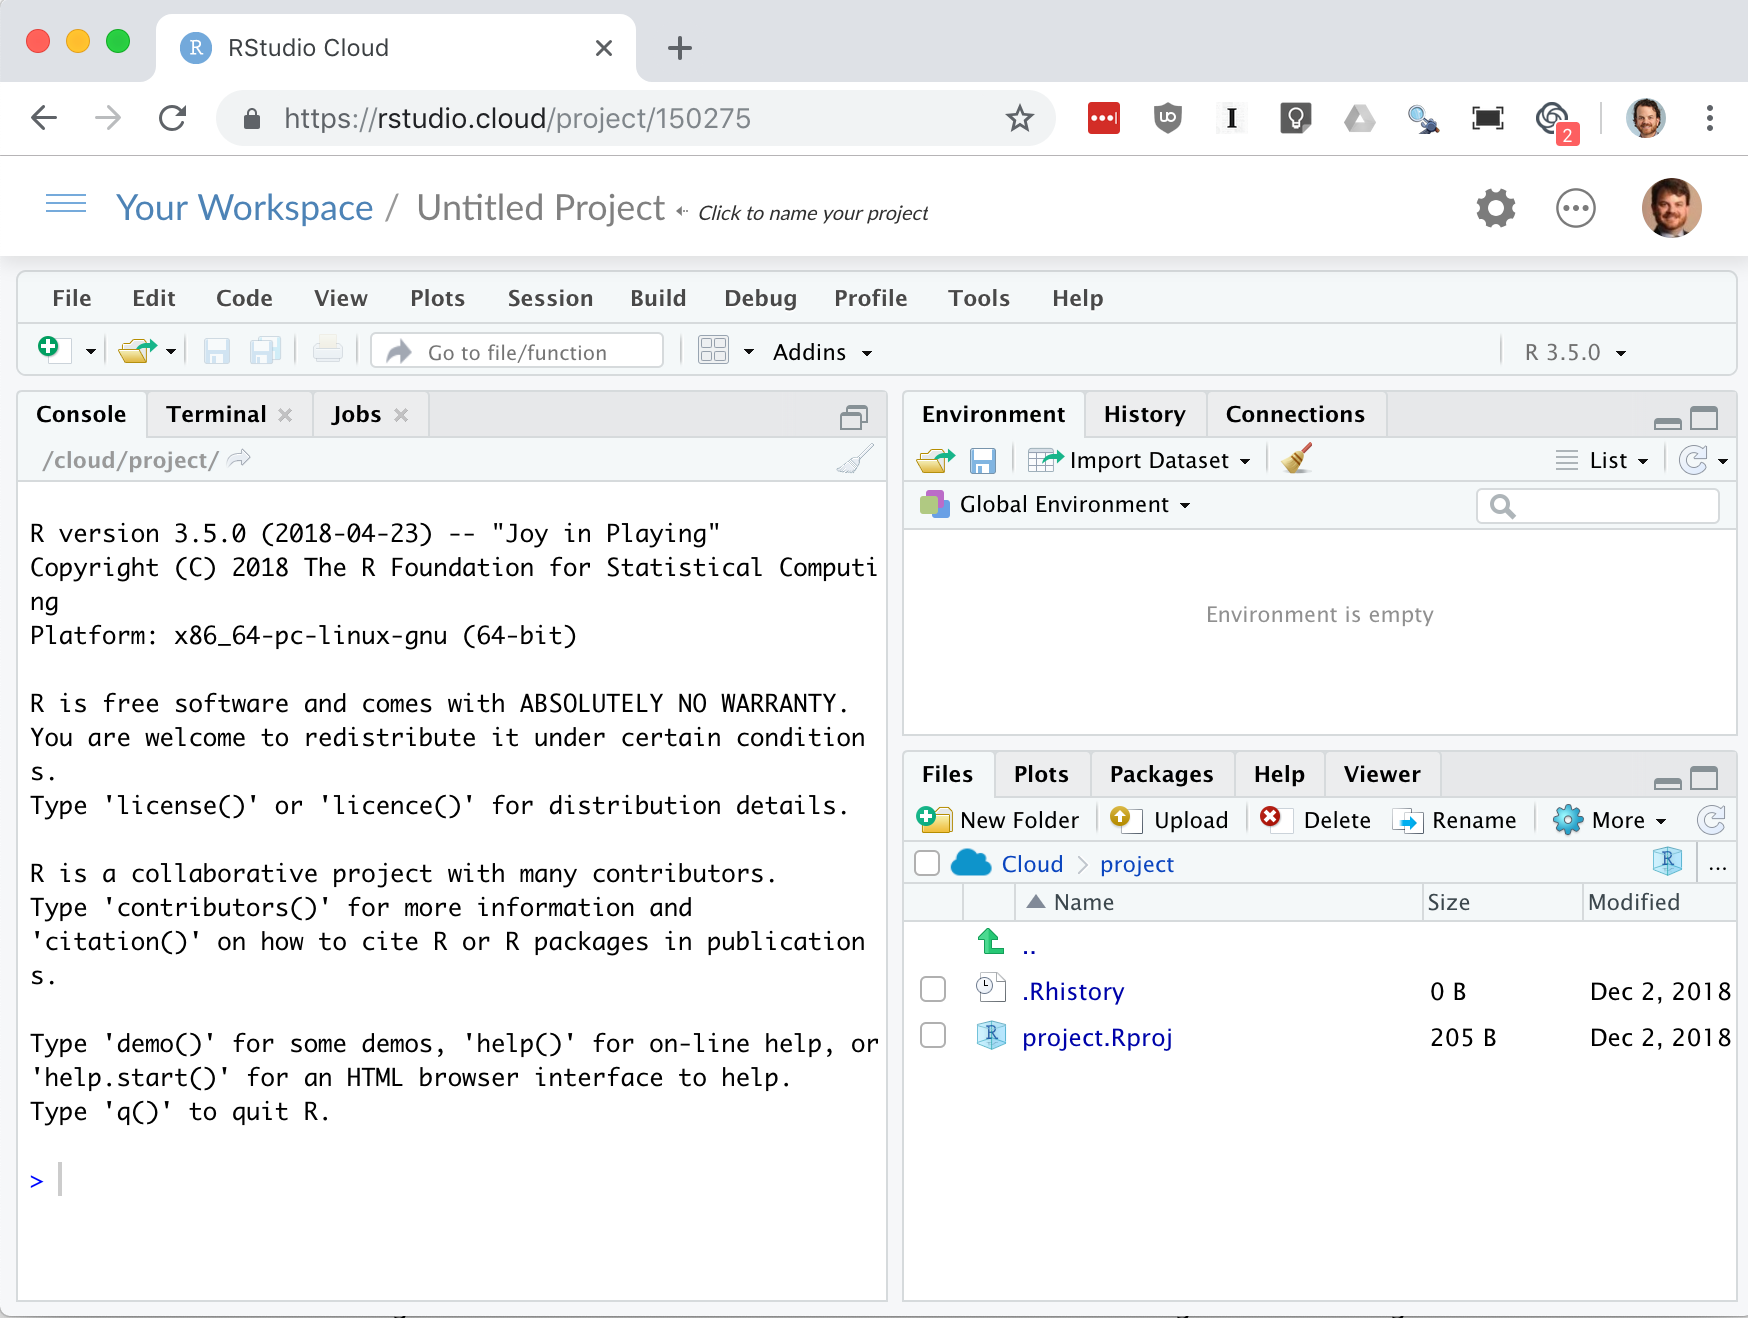
Task: Check the box next to .Rhistory
Action: [x=932, y=989]
